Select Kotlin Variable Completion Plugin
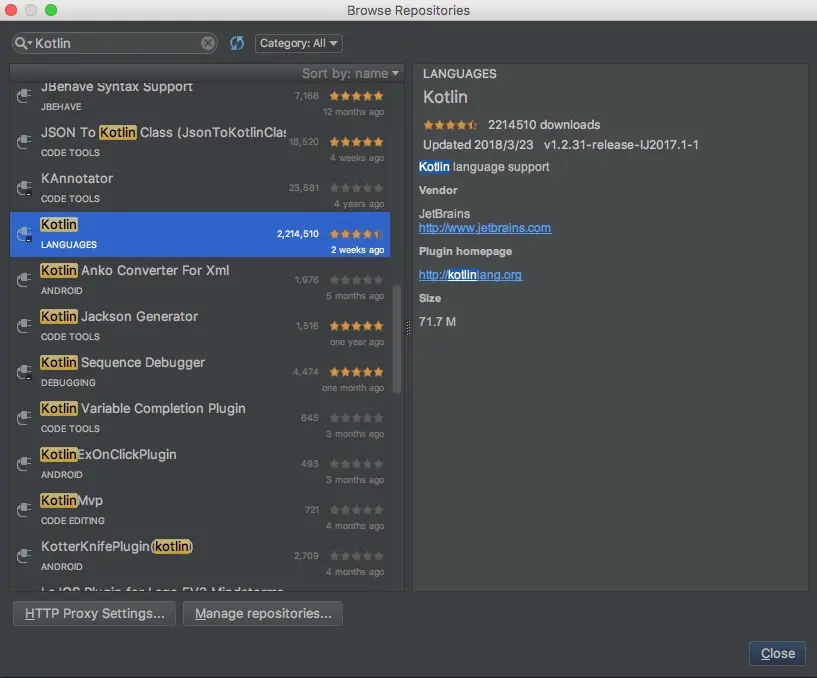The width and height of the screenshot is (817, 678). [200, 418]
